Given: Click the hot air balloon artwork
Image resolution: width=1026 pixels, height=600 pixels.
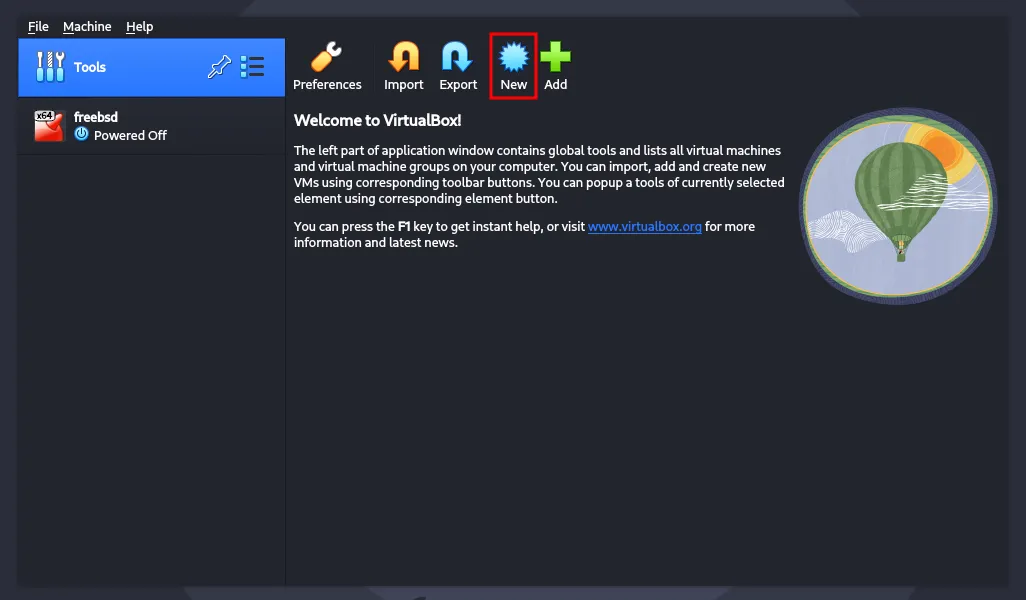Looking at the screenshot, I should pos(897,207).
